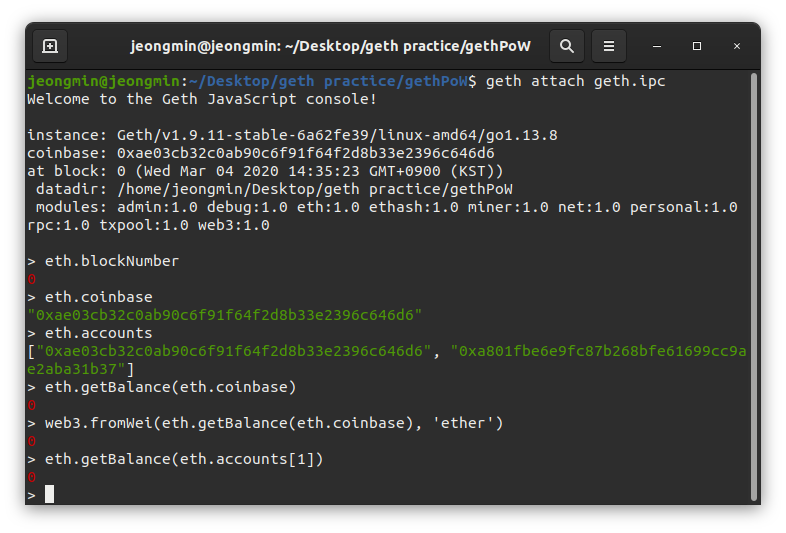786x533 pixels.
Task: Click the 'coinbase: 0xae03cb32...' header line
Action: coord(261,153)
